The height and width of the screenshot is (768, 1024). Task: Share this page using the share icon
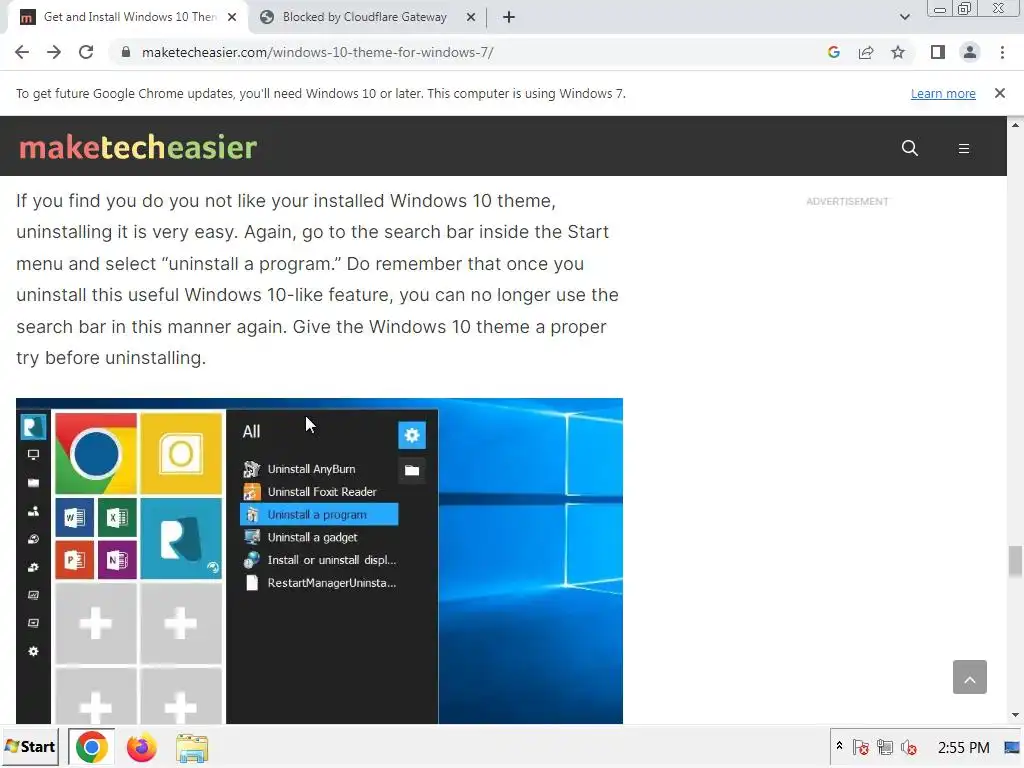[866, 52]
